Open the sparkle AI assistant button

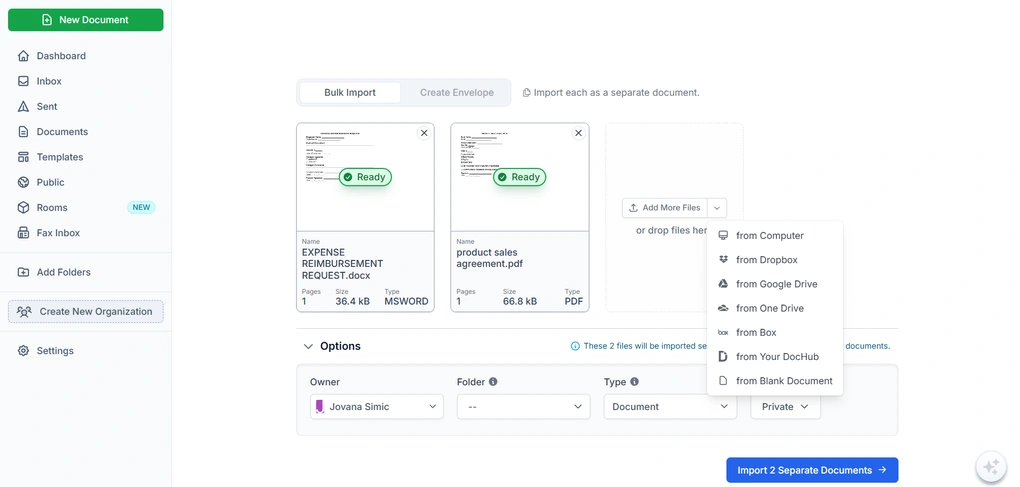click(x=991, y=466)
